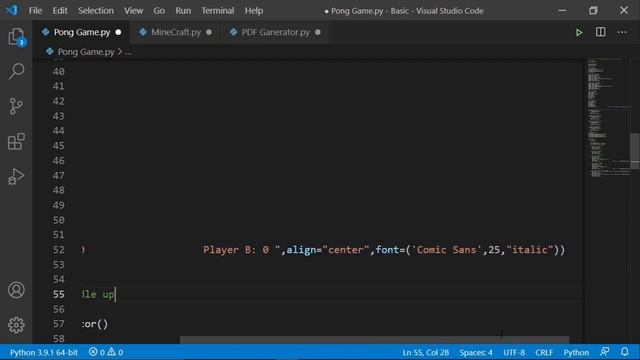Open the Explorer view in activity bar
Image resolution: width=640 pixels, height=360 pixels.
click(x=16, y=37)
